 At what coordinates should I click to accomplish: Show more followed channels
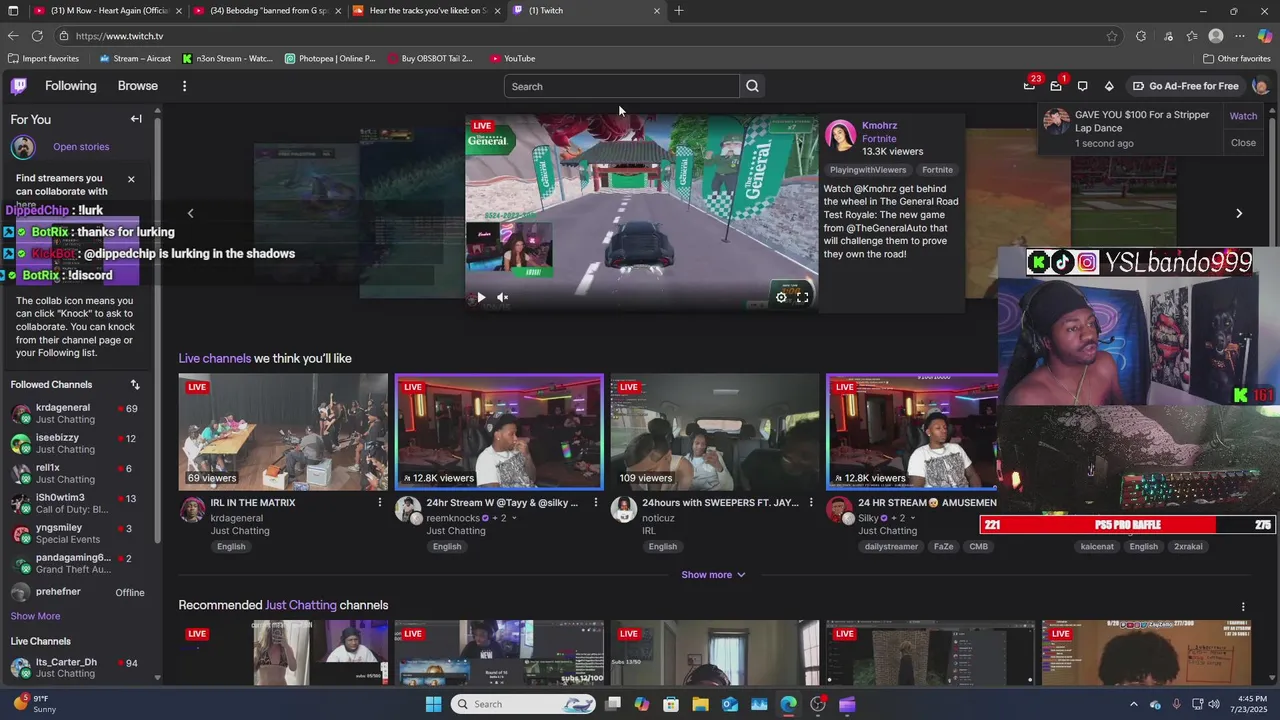pos(35,616)
